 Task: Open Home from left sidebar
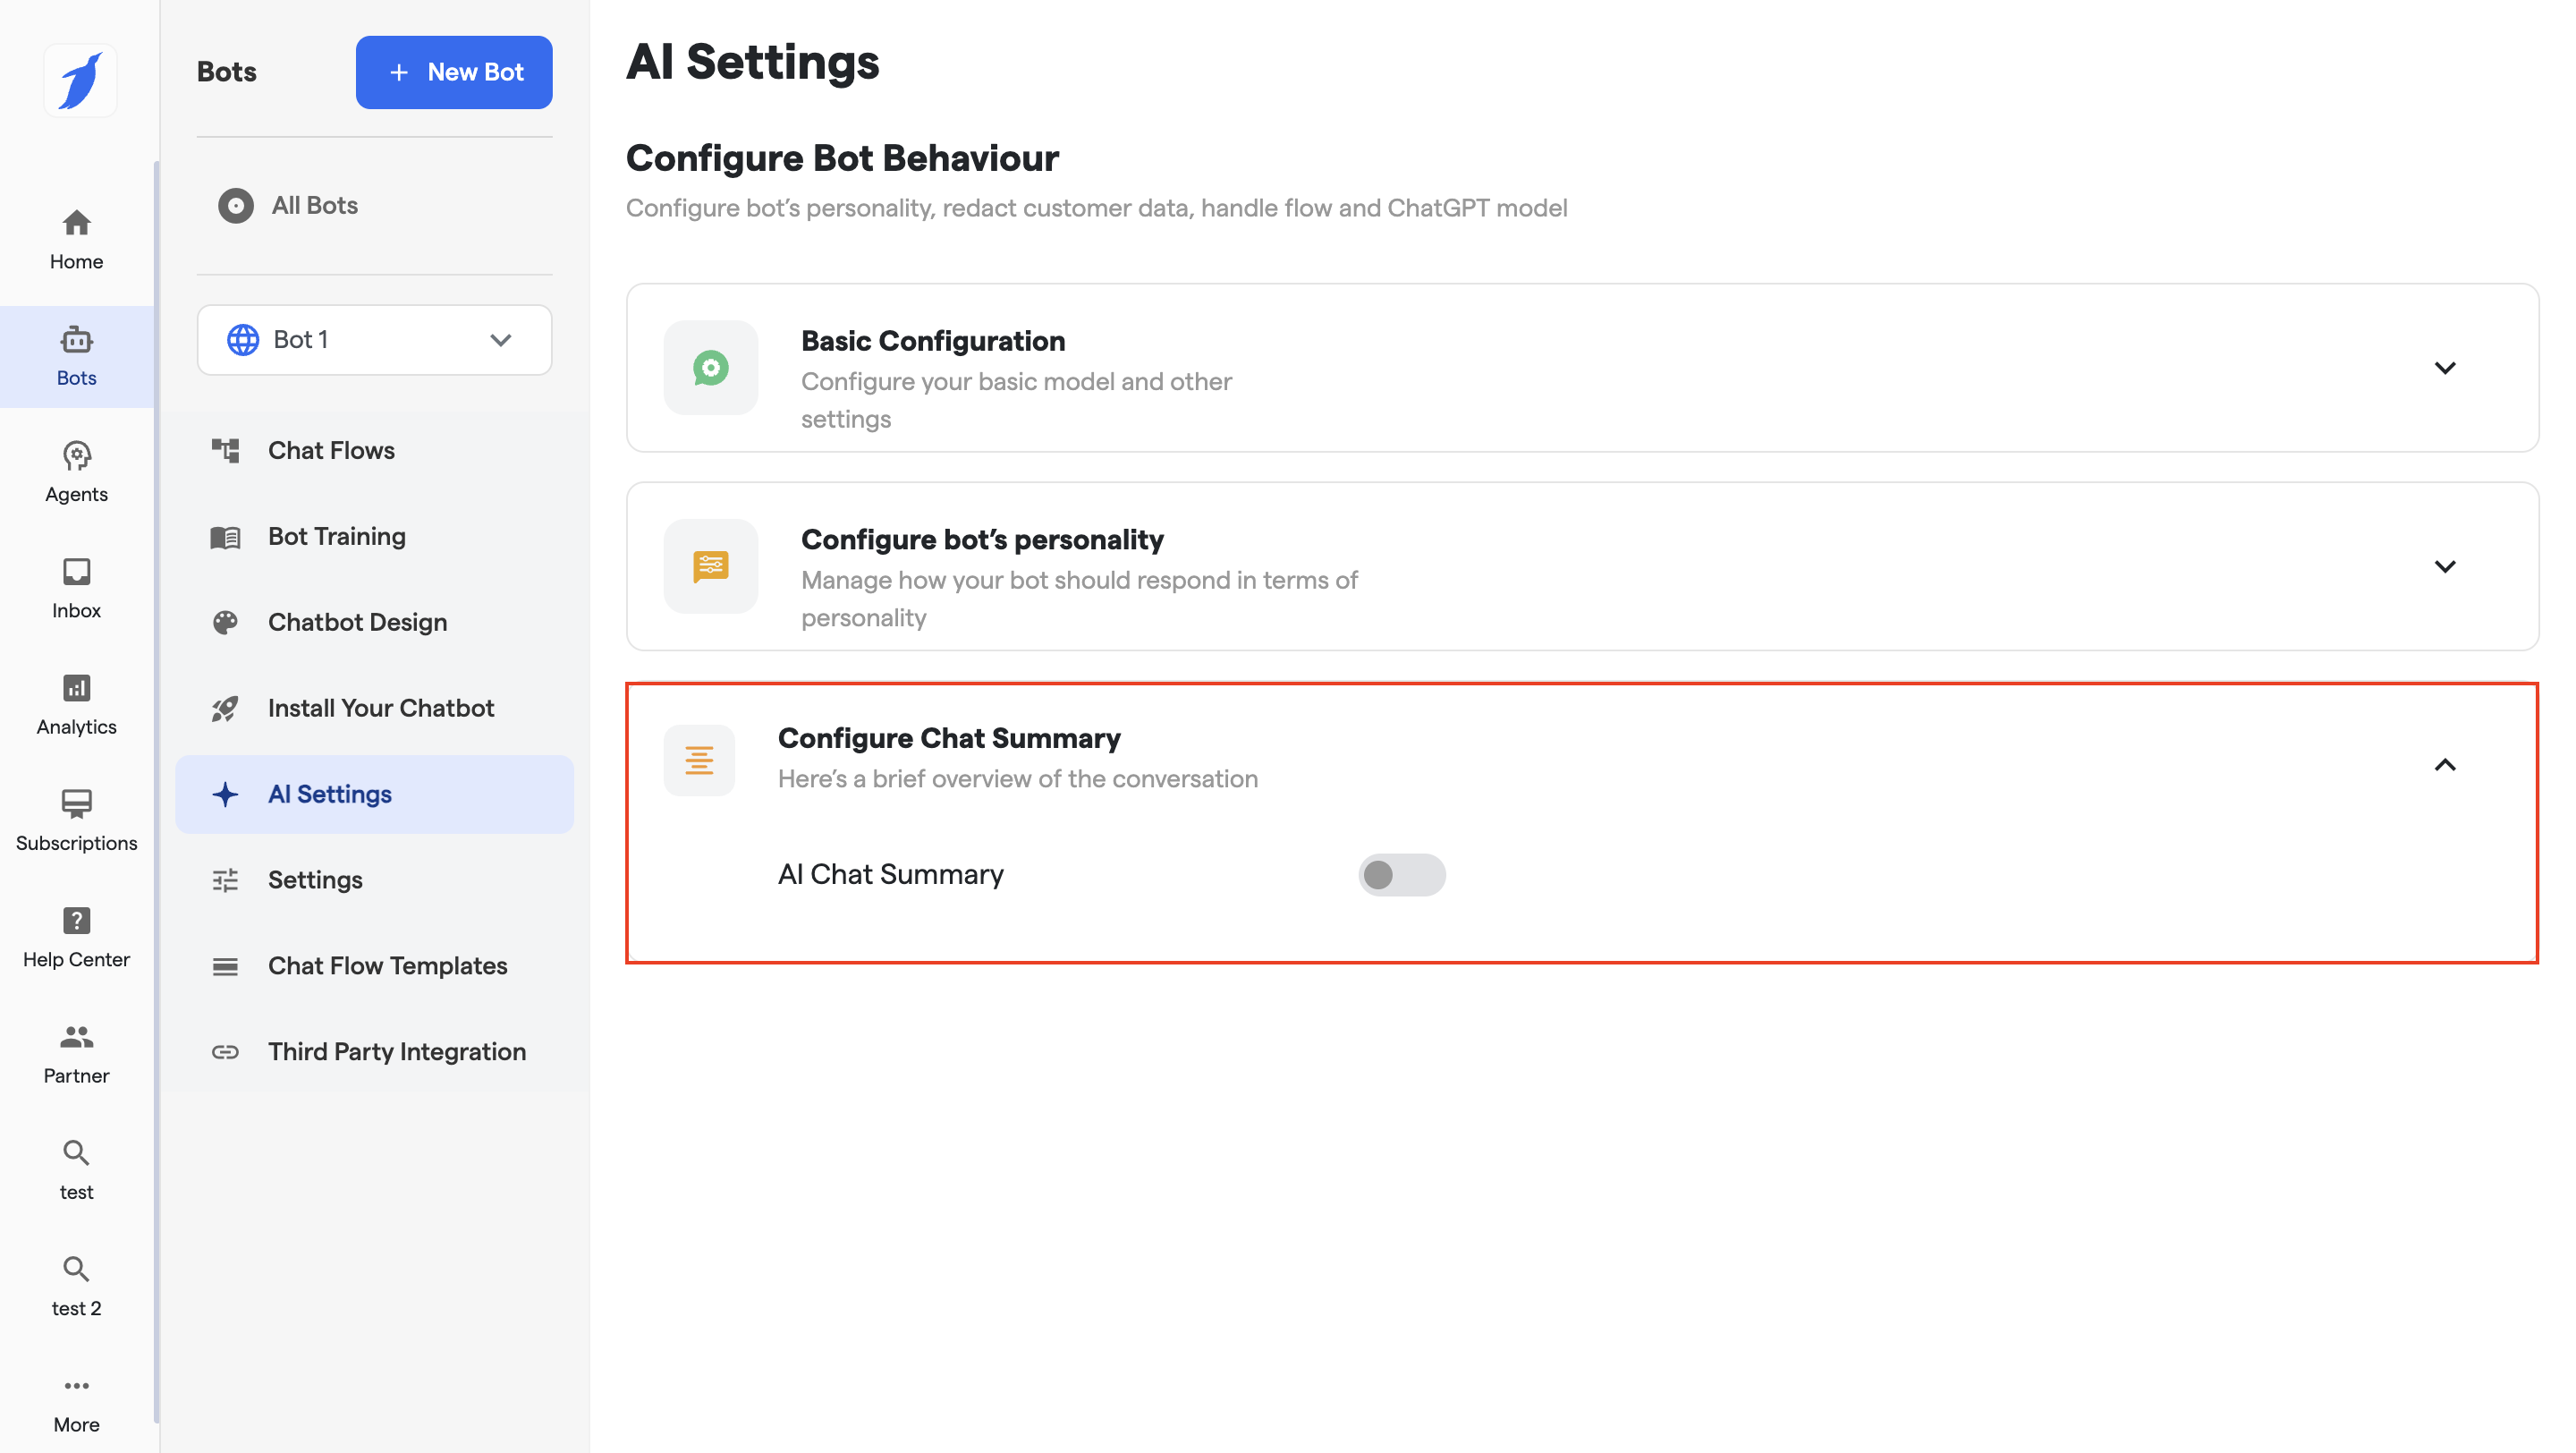[x=76, y=238]
